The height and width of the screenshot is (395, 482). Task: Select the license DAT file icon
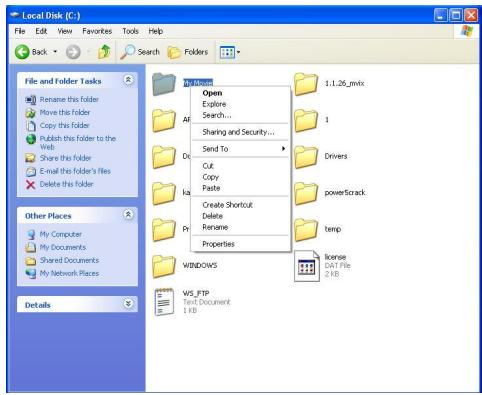tap(307, 266)
